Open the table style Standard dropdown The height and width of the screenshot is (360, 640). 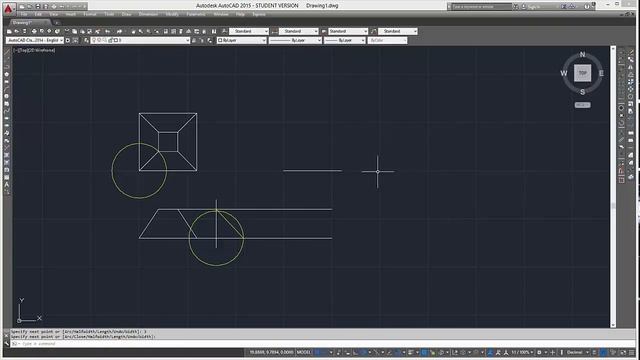coord(348,31)
